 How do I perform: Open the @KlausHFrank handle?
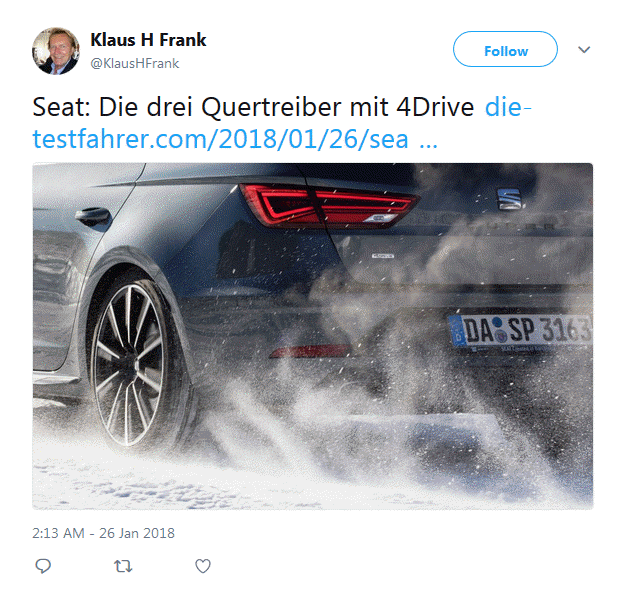135,63
